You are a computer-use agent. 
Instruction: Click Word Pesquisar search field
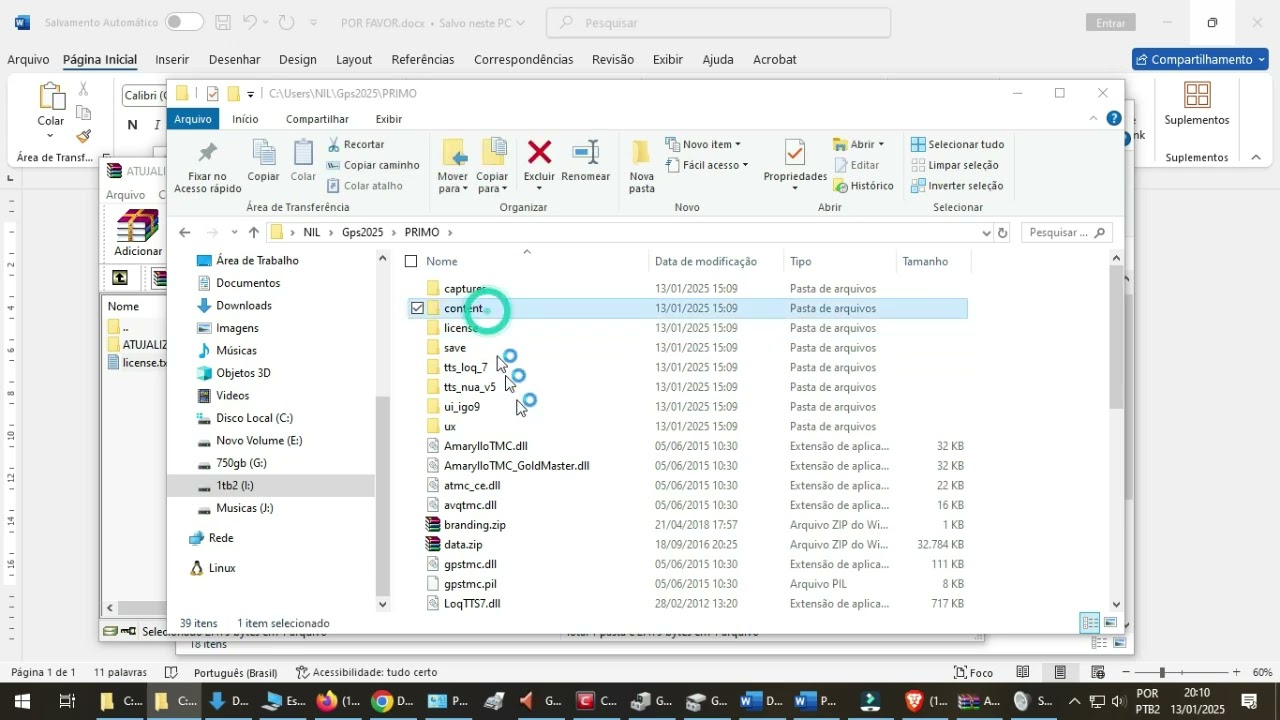coord(719,22)
